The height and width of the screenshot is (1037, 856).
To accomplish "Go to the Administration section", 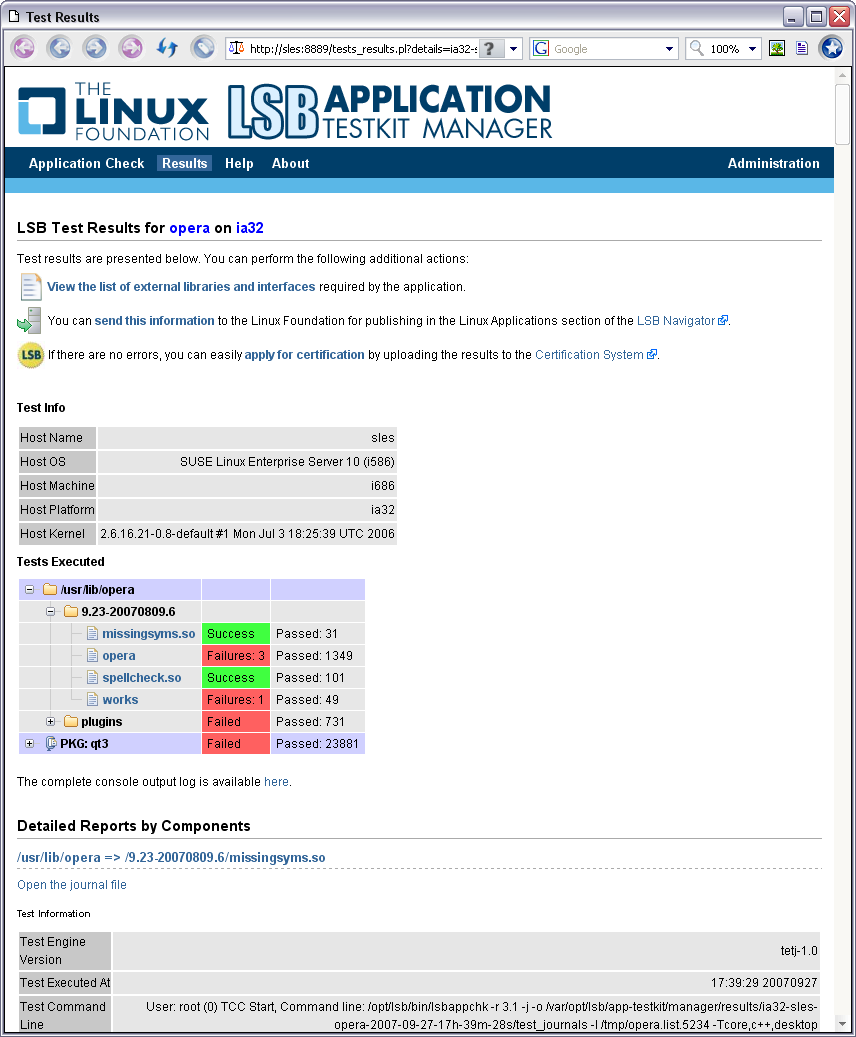I will (x=773, y=163).
